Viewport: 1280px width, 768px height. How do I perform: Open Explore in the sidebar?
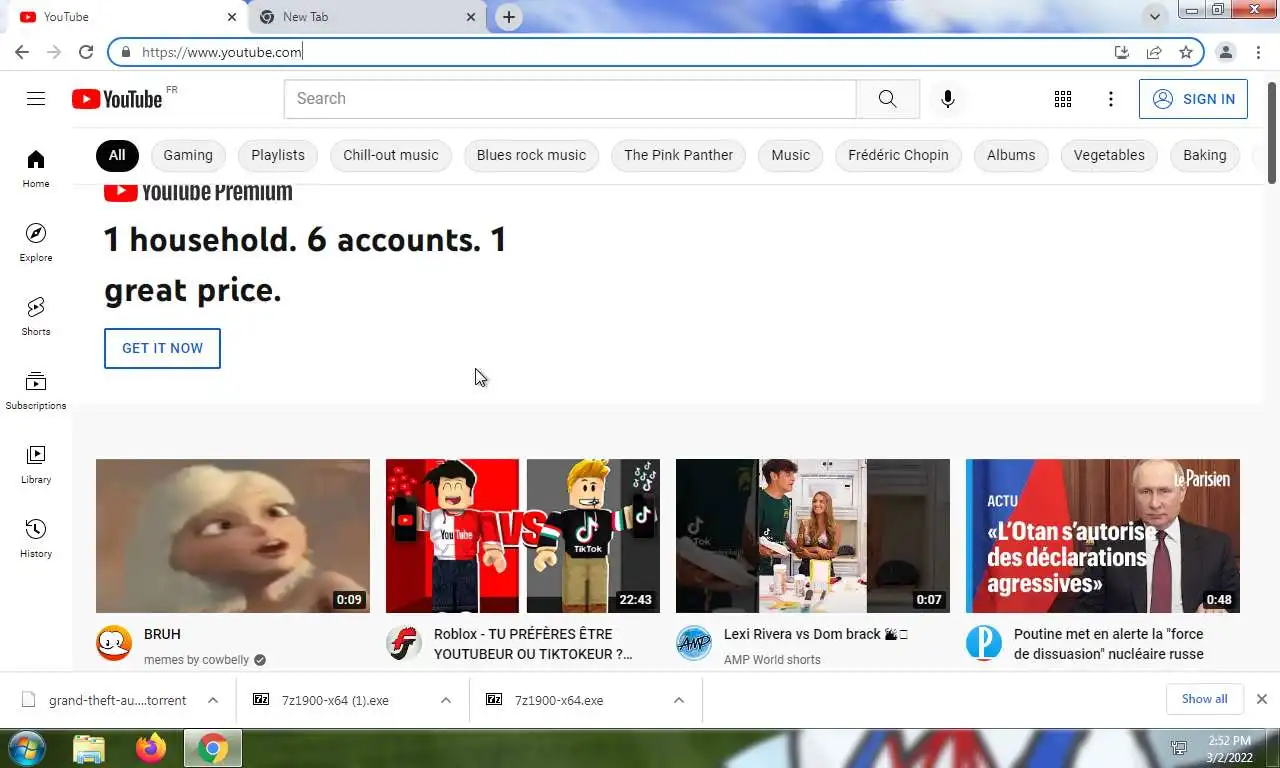36,242
